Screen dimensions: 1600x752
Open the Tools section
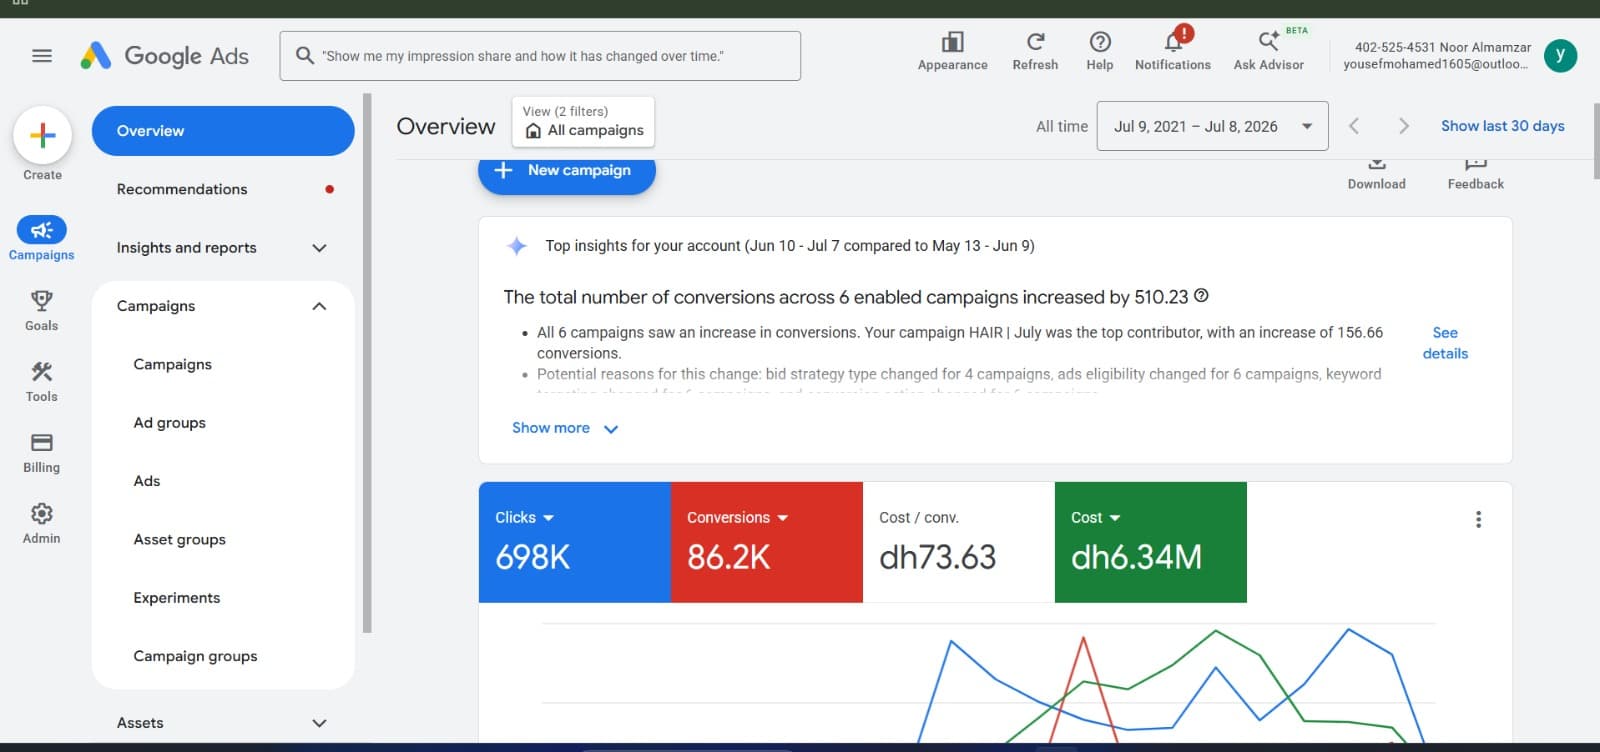pyautogui.click(x=41, y=381)
